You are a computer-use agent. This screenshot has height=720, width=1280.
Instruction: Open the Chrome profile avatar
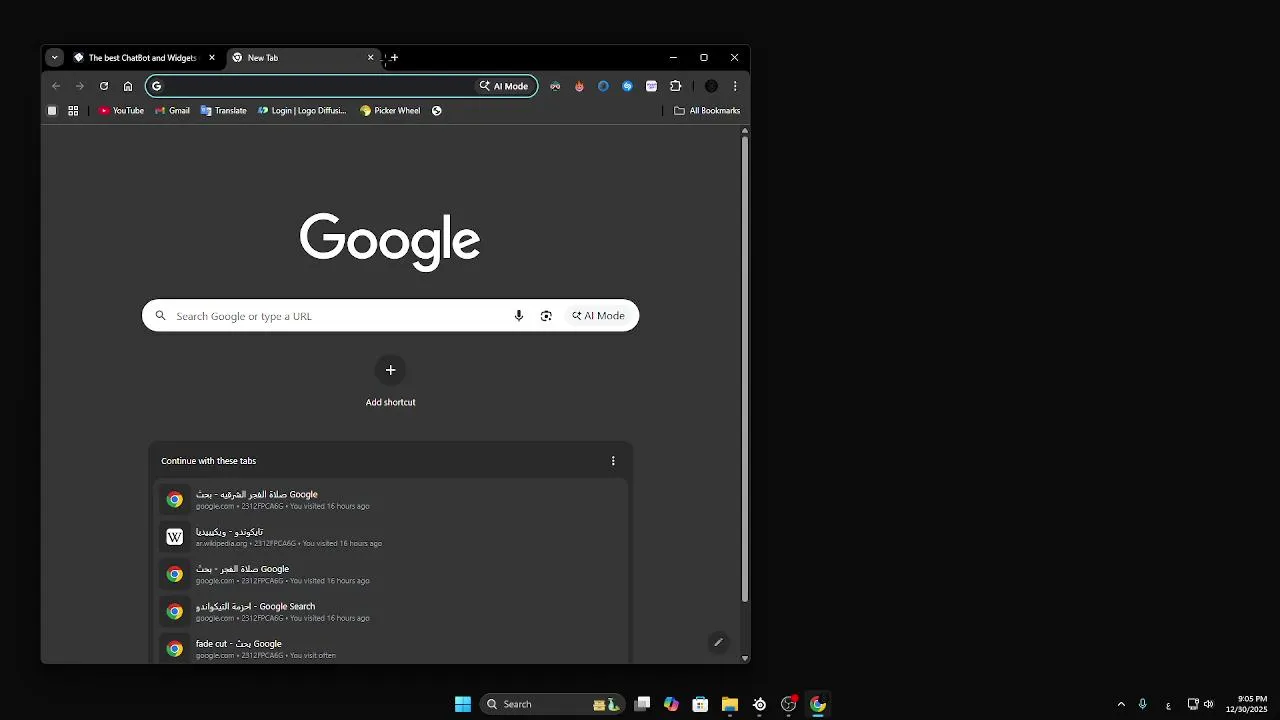(x=711, y=86)
